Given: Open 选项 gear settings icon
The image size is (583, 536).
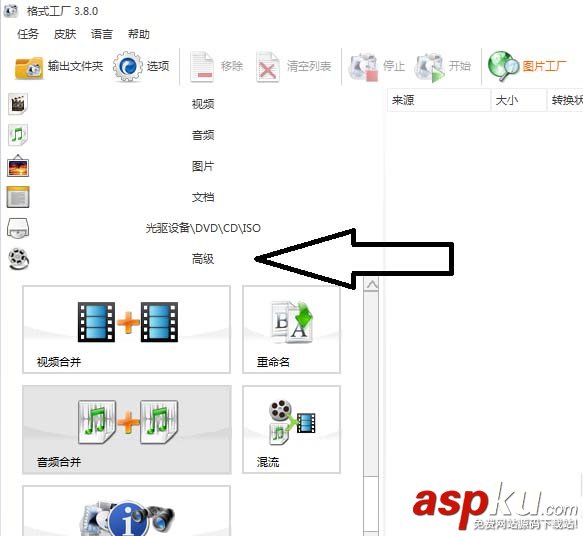Looking at the screenshot, I should point(128,67).
